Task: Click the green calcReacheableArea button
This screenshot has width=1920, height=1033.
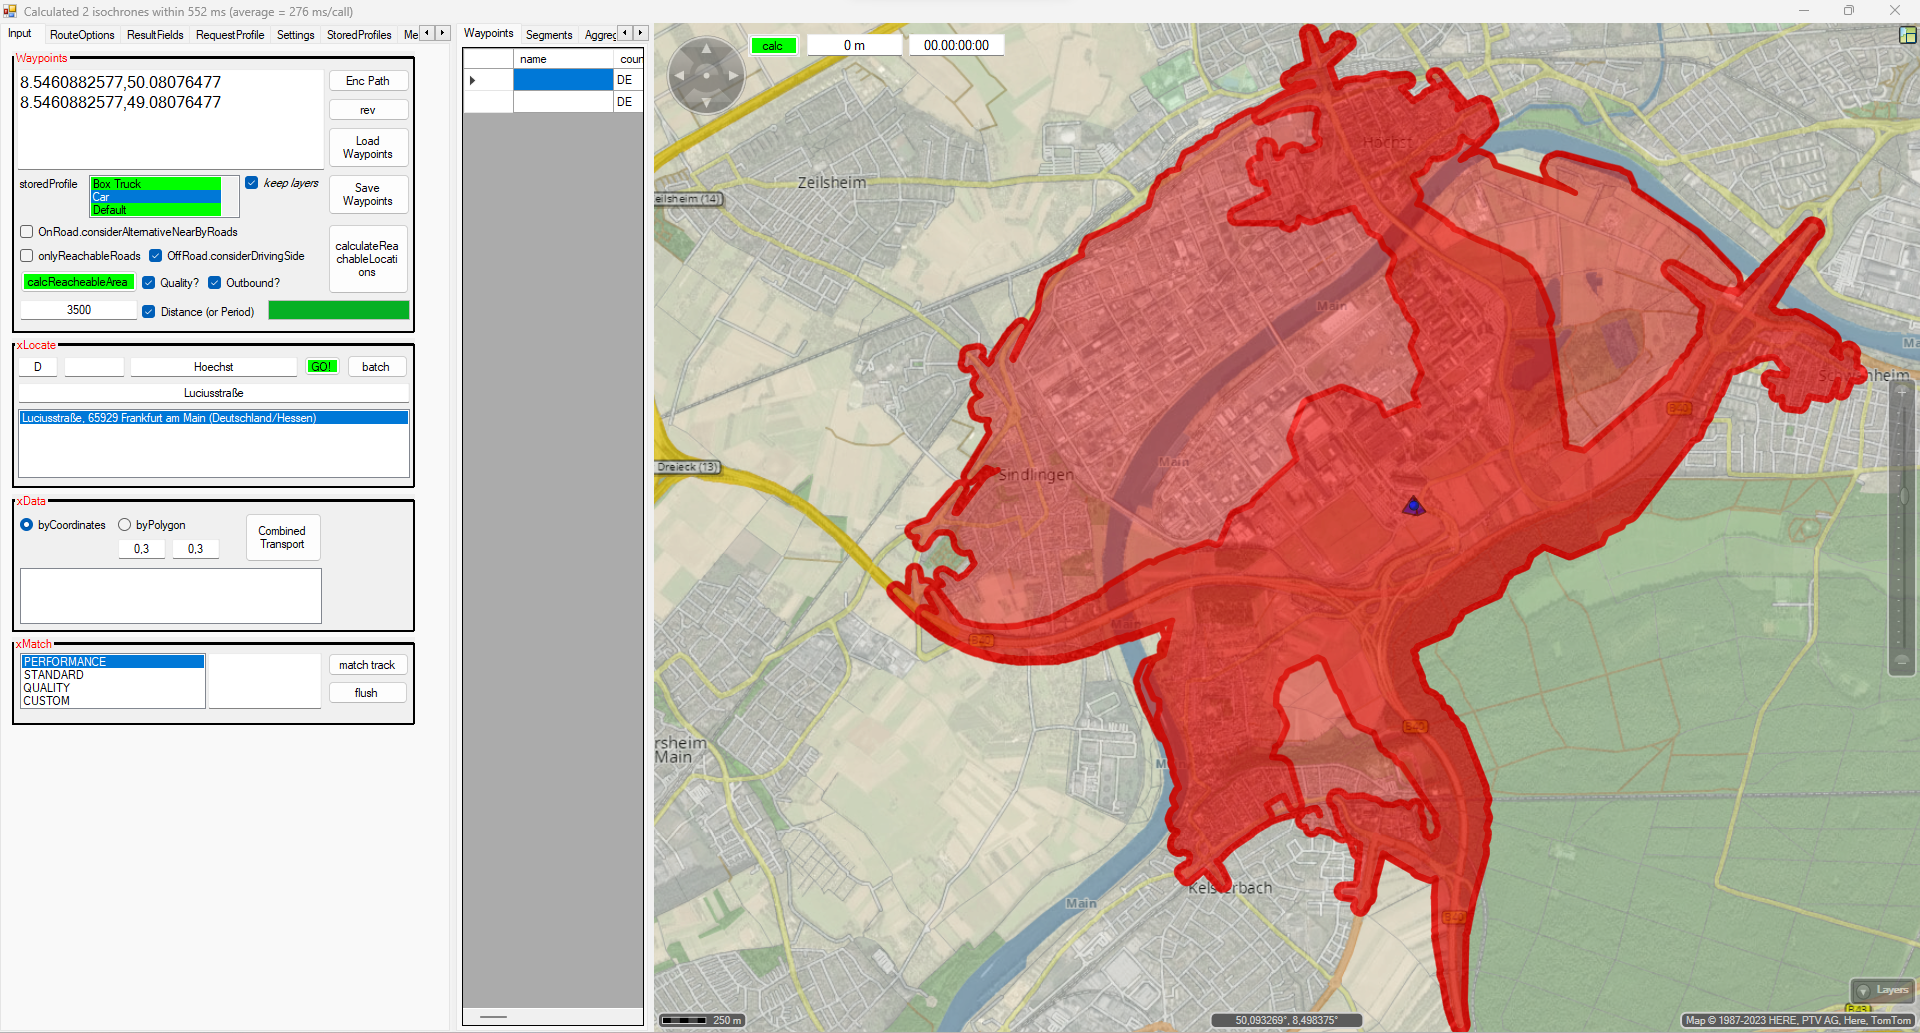Action: click(78, 283)
